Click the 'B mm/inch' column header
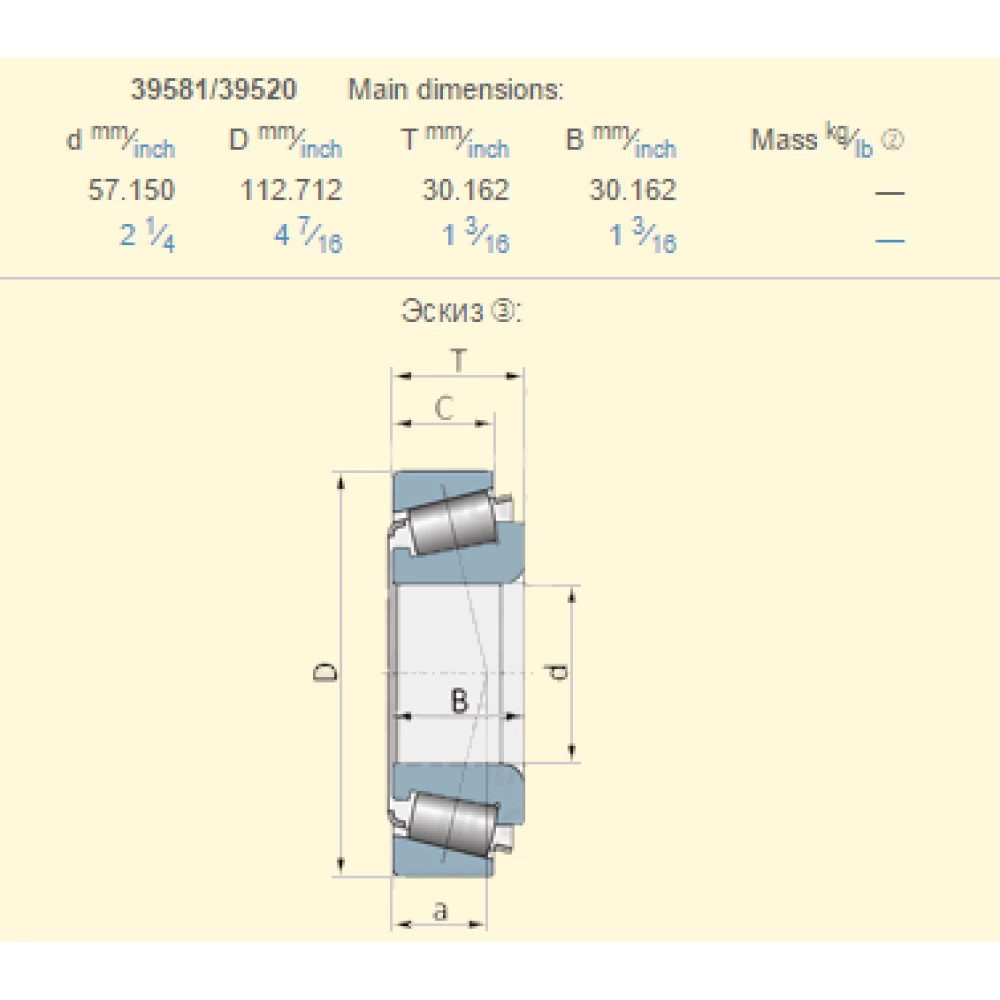This screenshot has width=1000, height=1000. (x=621, y=141)
